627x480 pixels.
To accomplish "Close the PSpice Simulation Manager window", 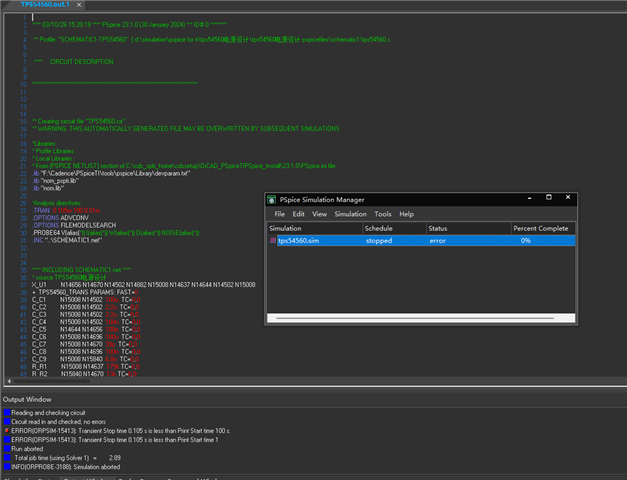I will [568, 197].
